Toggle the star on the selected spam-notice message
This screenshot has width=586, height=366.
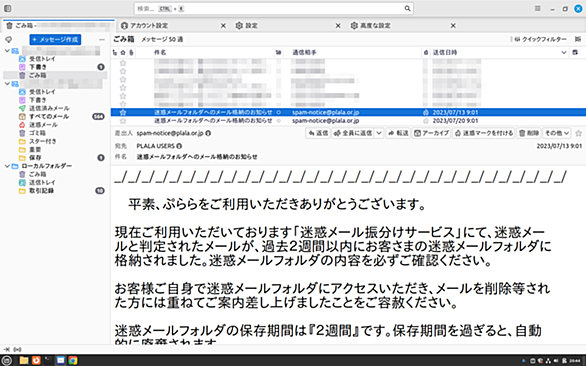(123, 112)
